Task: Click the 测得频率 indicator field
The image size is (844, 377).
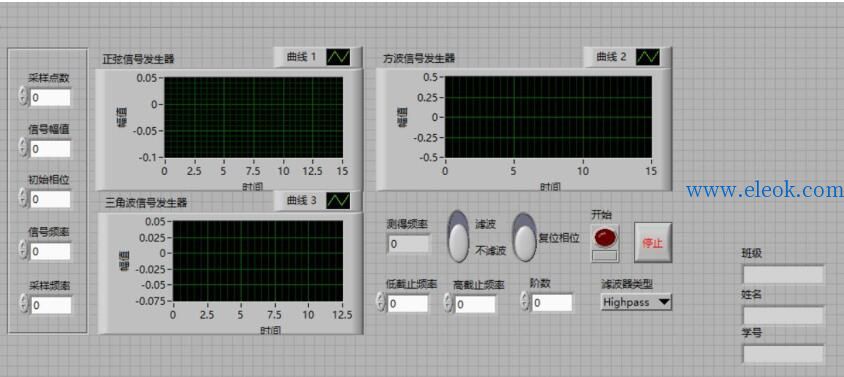Action: (409, 243)
